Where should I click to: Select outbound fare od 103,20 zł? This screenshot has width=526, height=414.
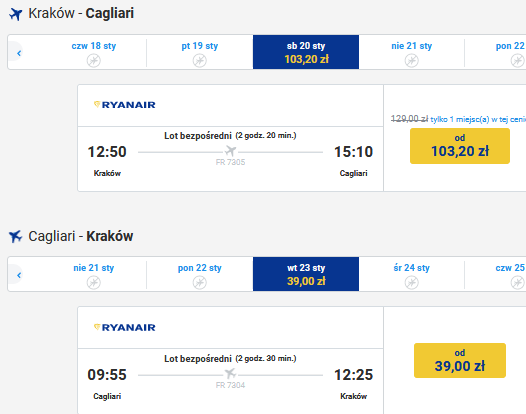tap(460, 146)
